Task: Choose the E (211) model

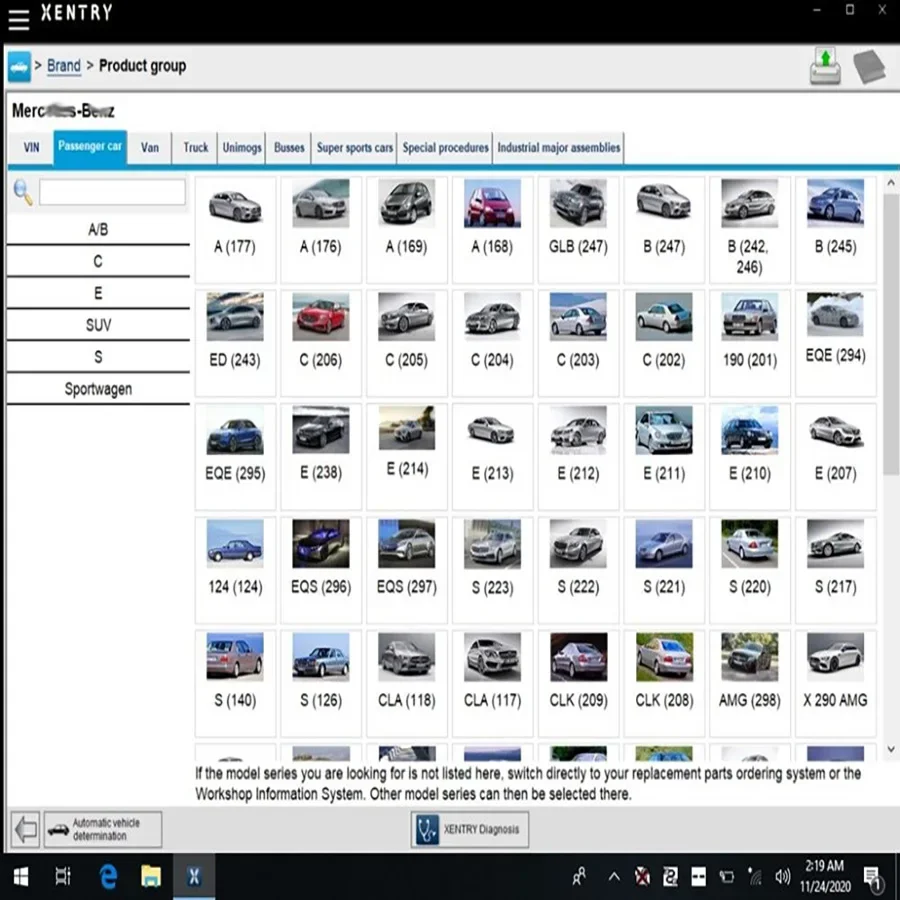Action: [x=664, y=456]
